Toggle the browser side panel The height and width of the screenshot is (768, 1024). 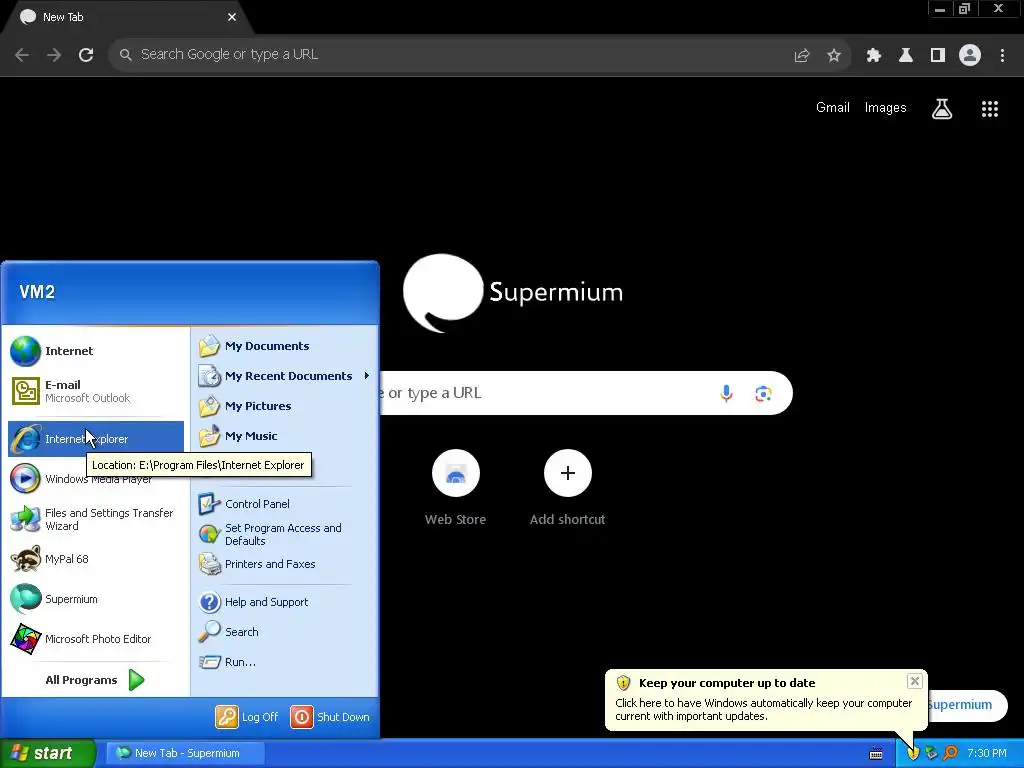point(938,56)
